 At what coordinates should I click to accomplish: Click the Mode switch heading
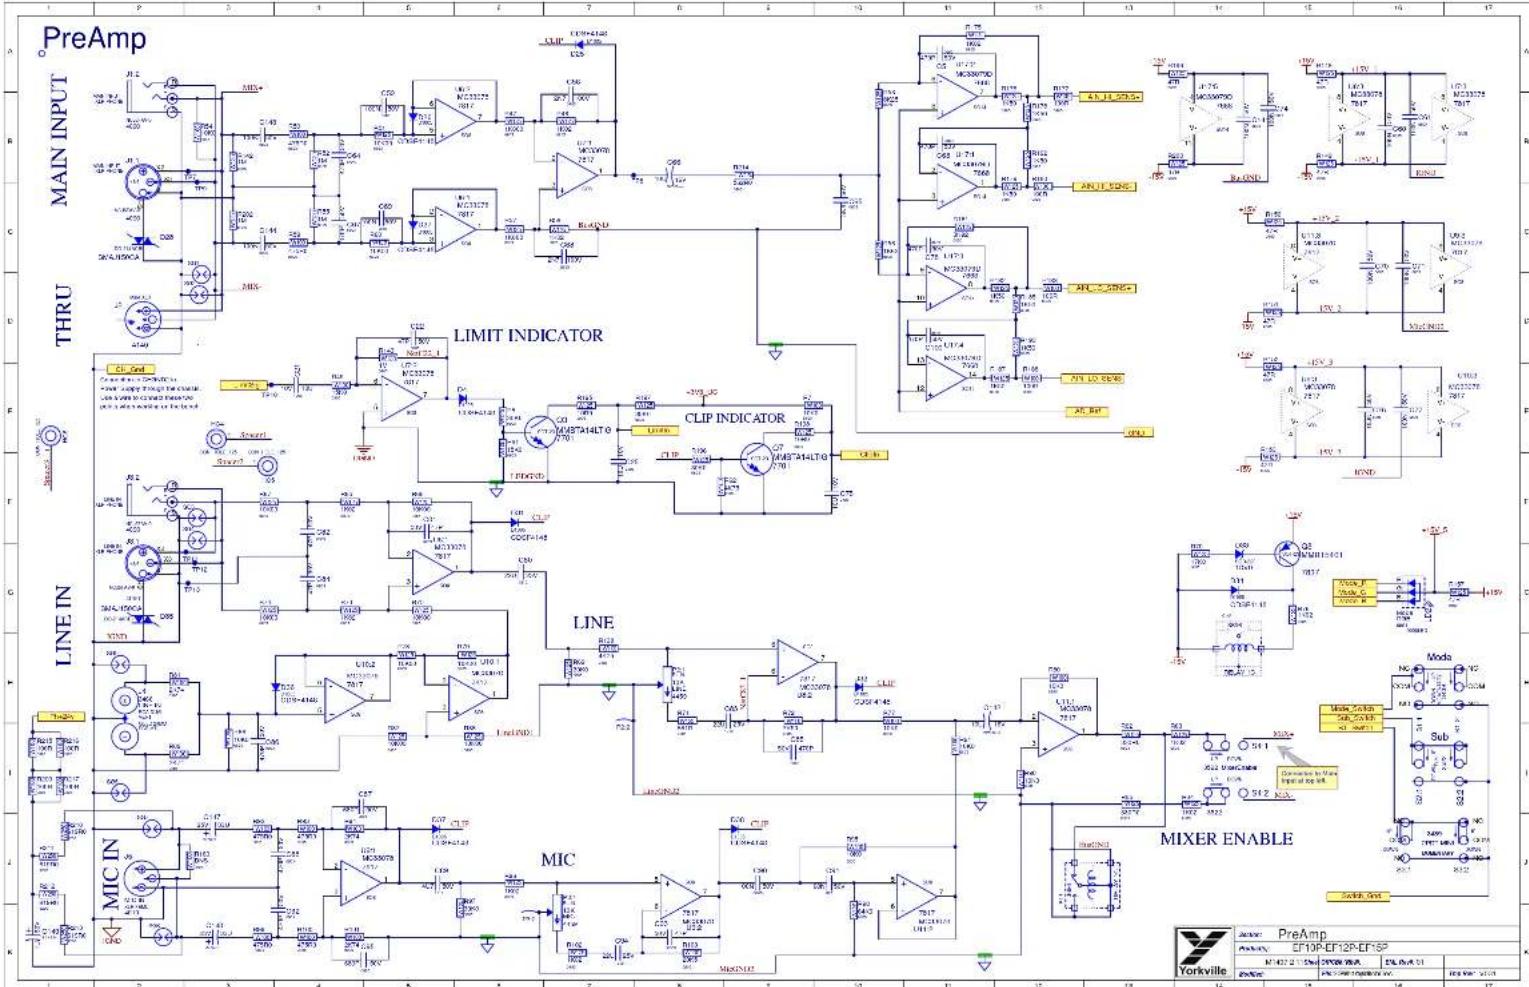coord(1439,657)
